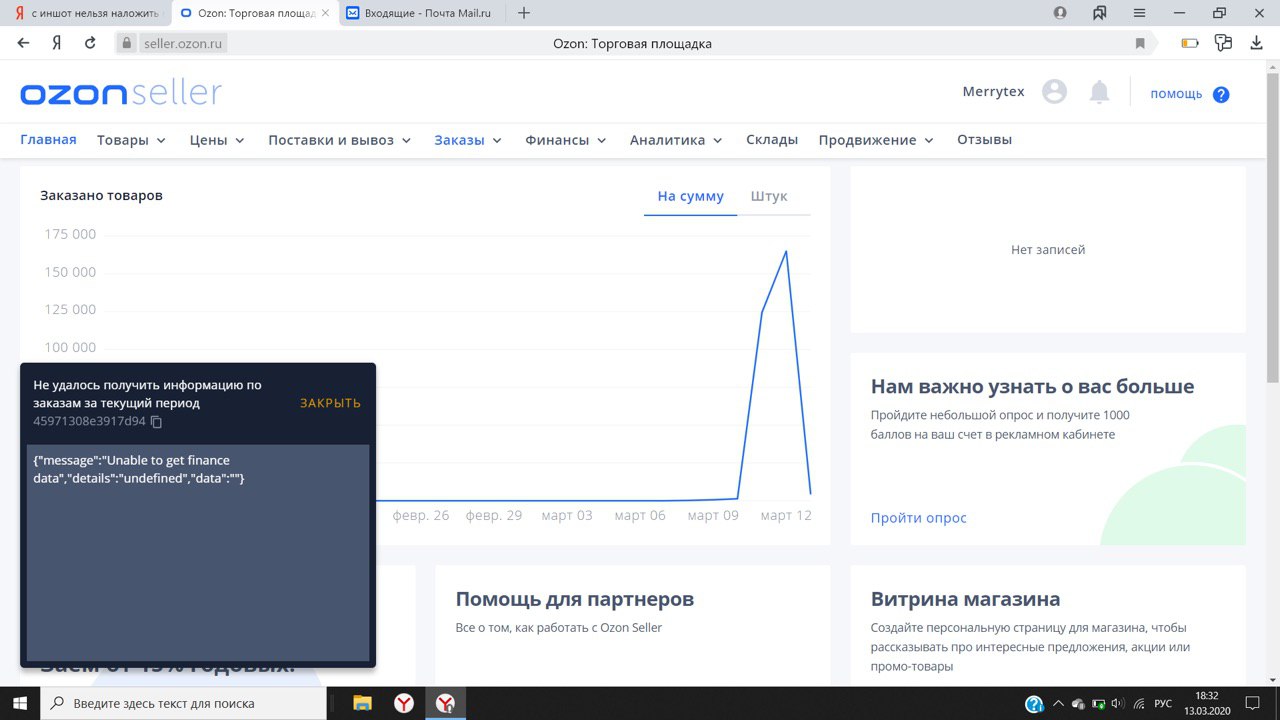This screenshot has width=1280, height=720.
Task: Open browser downloads
Action: (1257, 43)
